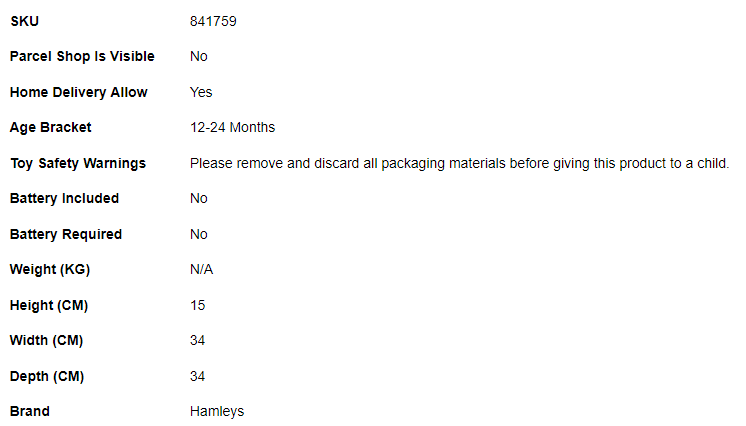Click the Brand label
Image resolution: width=746 pixels, height=426 pixels.
pyautogui.click(x=30, y=411)
